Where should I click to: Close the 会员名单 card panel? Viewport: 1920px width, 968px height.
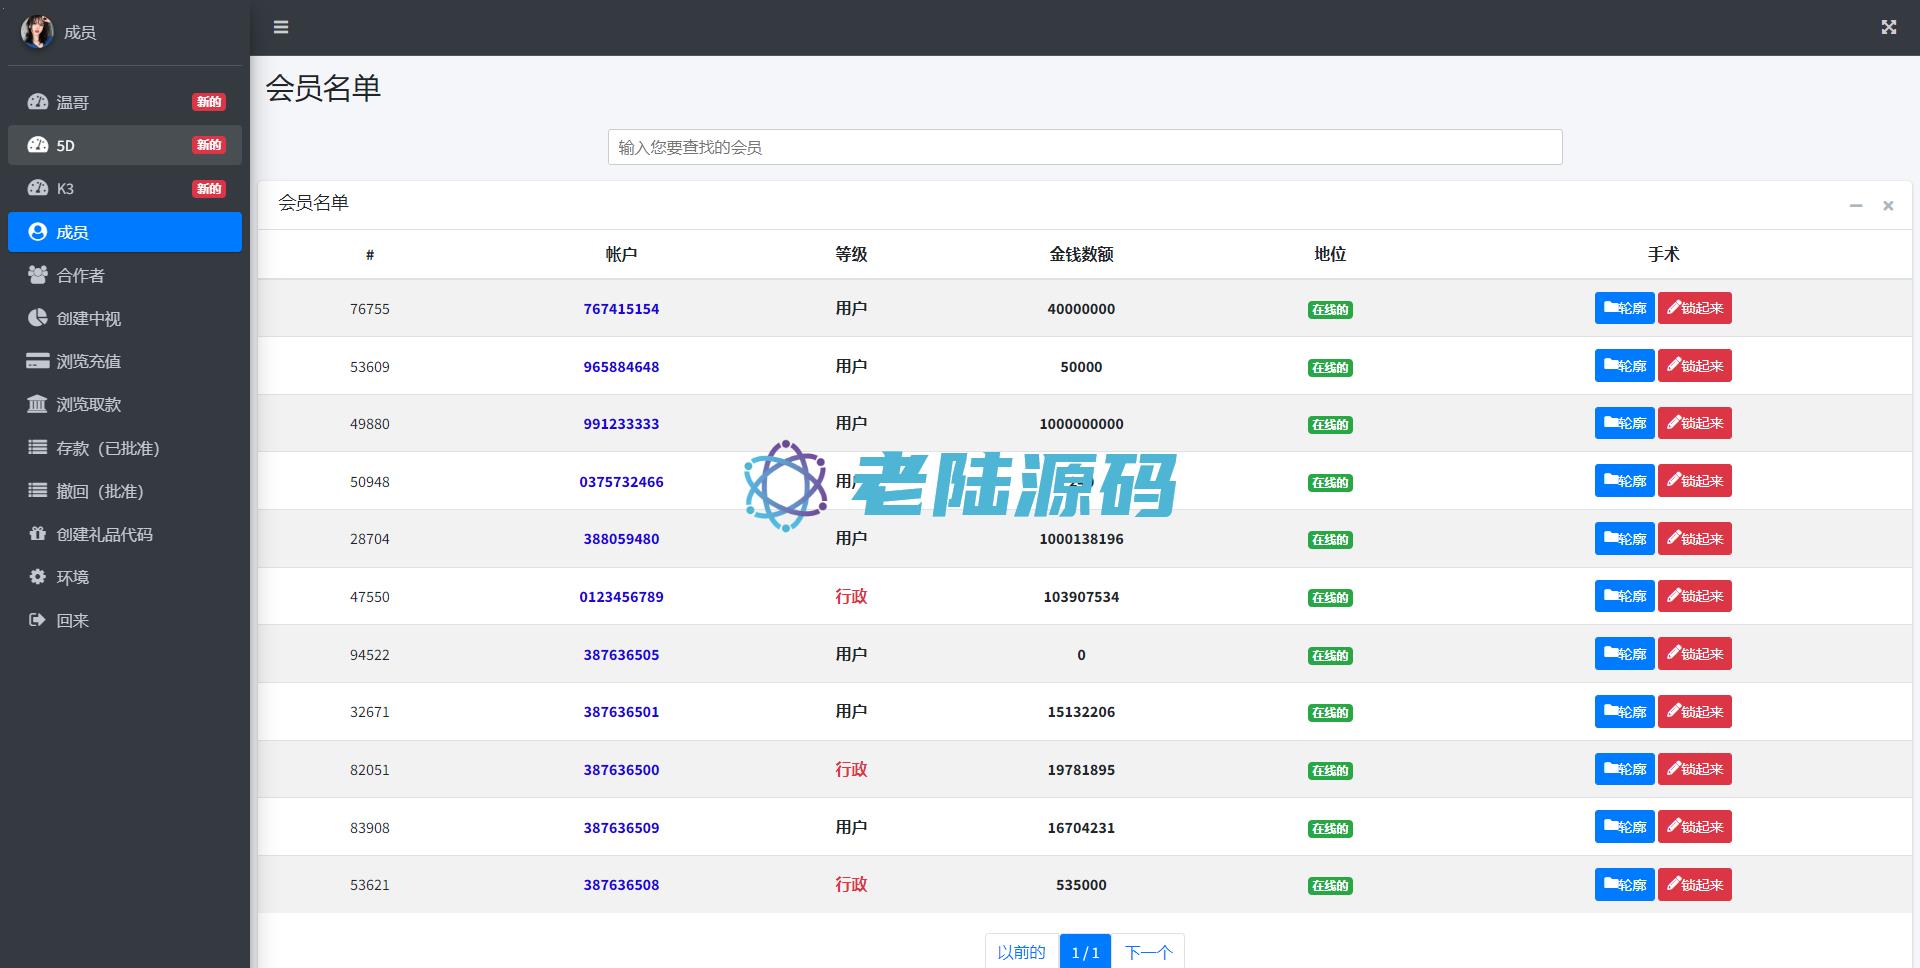1888,205
